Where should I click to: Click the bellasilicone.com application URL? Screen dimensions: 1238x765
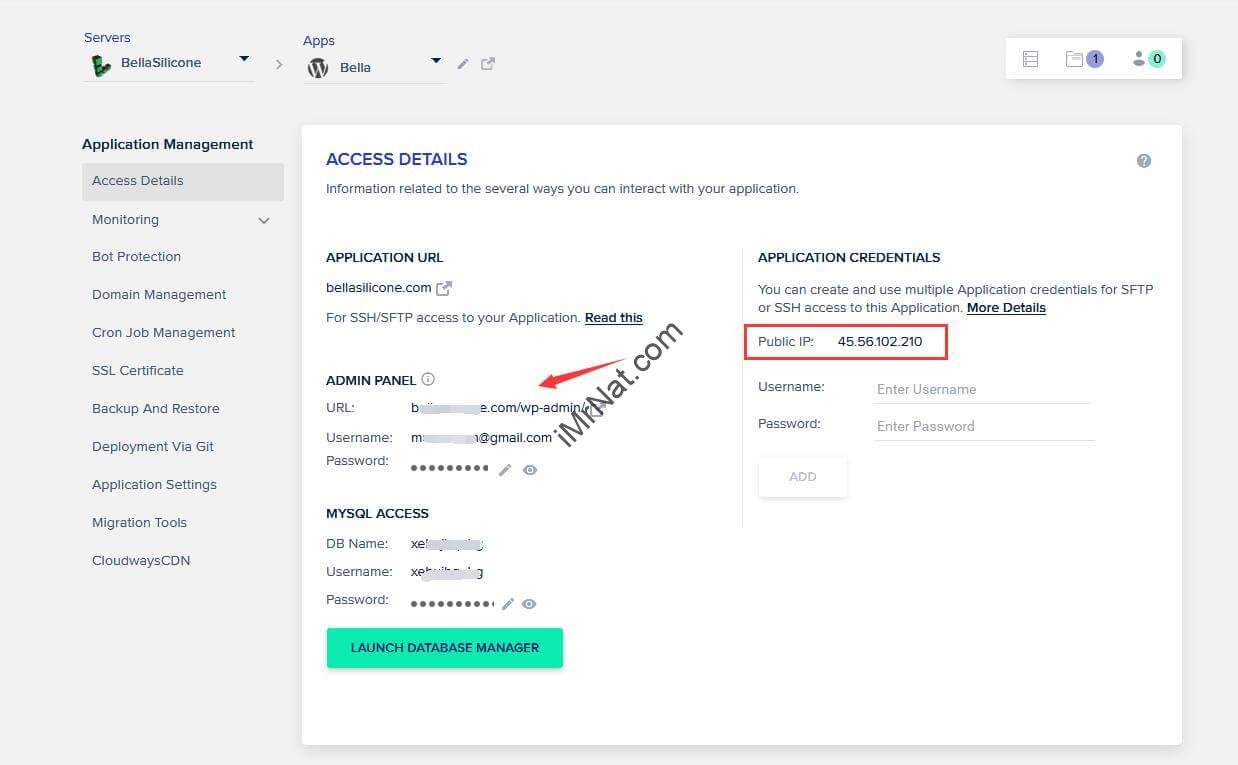[x=379, y=288]
